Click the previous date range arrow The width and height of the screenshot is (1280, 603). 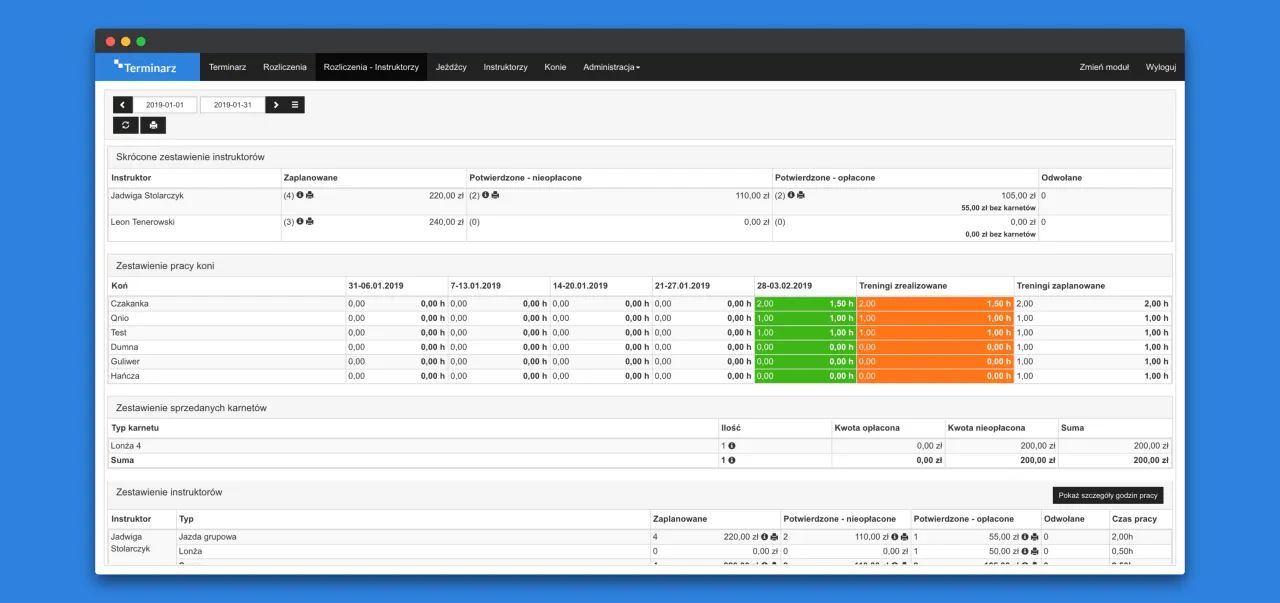(x=123, y=105)
